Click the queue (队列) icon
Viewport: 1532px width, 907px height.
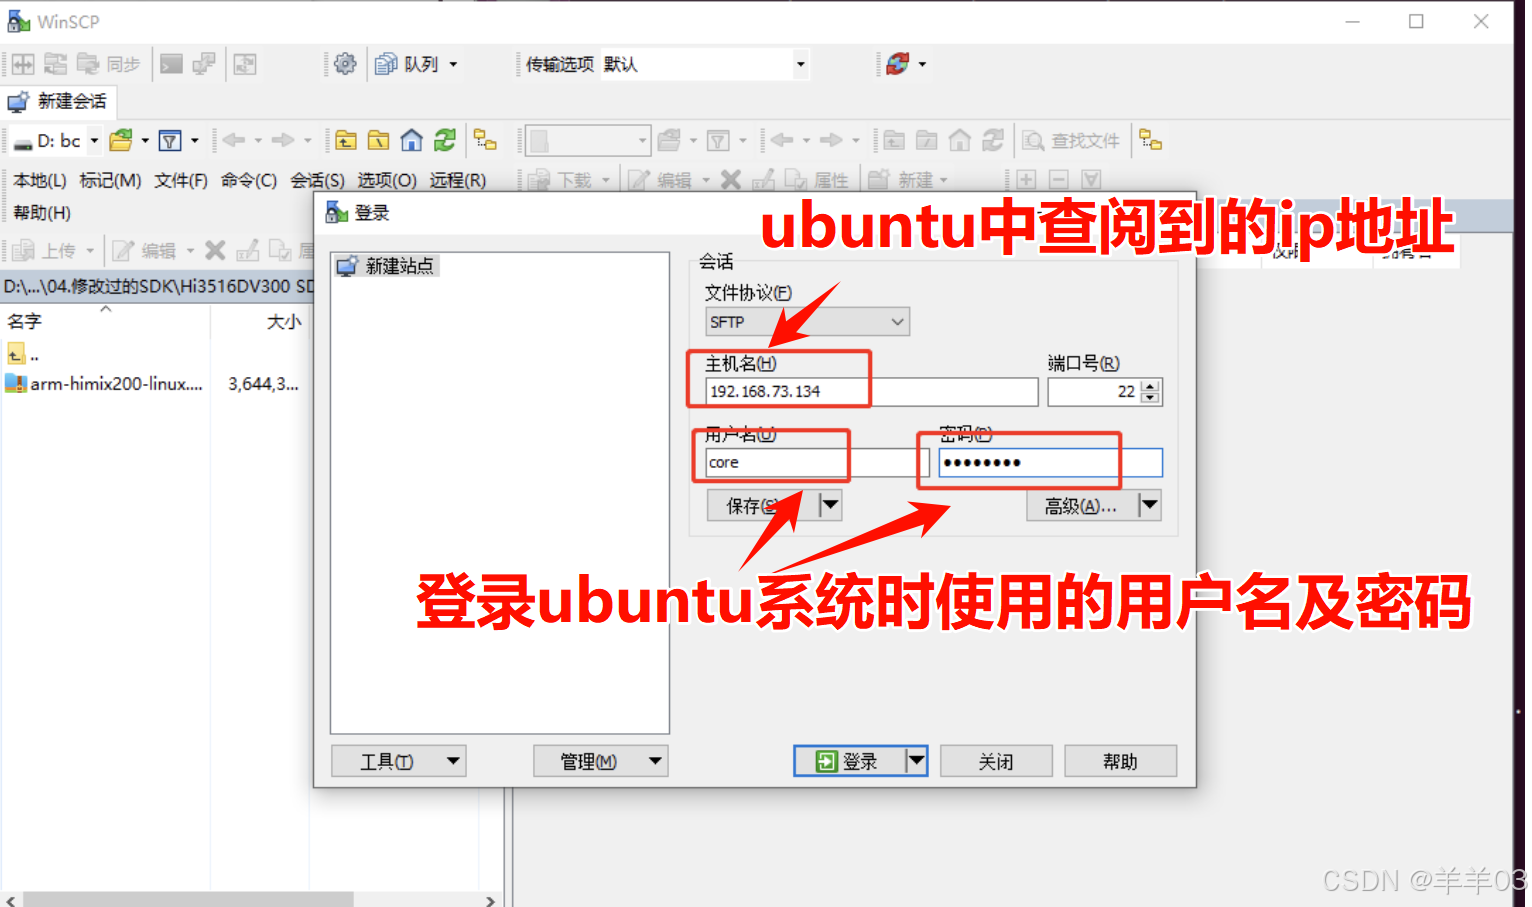[386, 64]
